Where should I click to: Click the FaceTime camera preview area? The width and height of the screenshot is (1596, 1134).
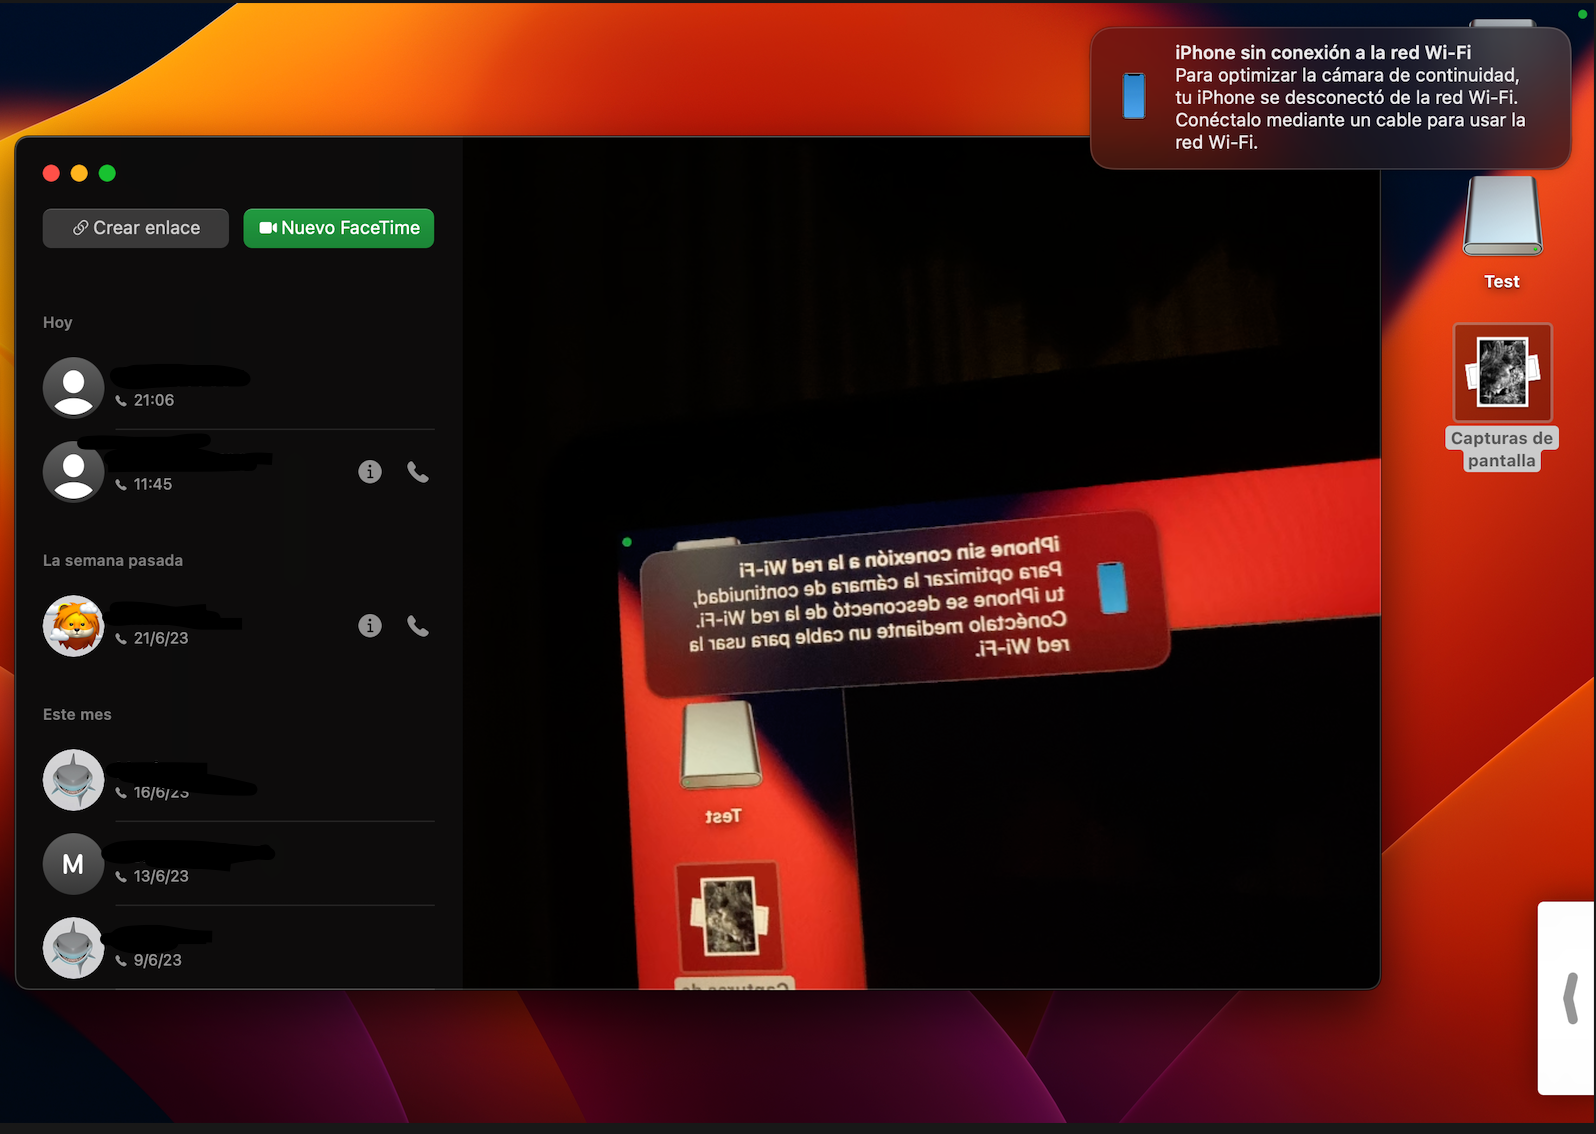pos(921,563)
